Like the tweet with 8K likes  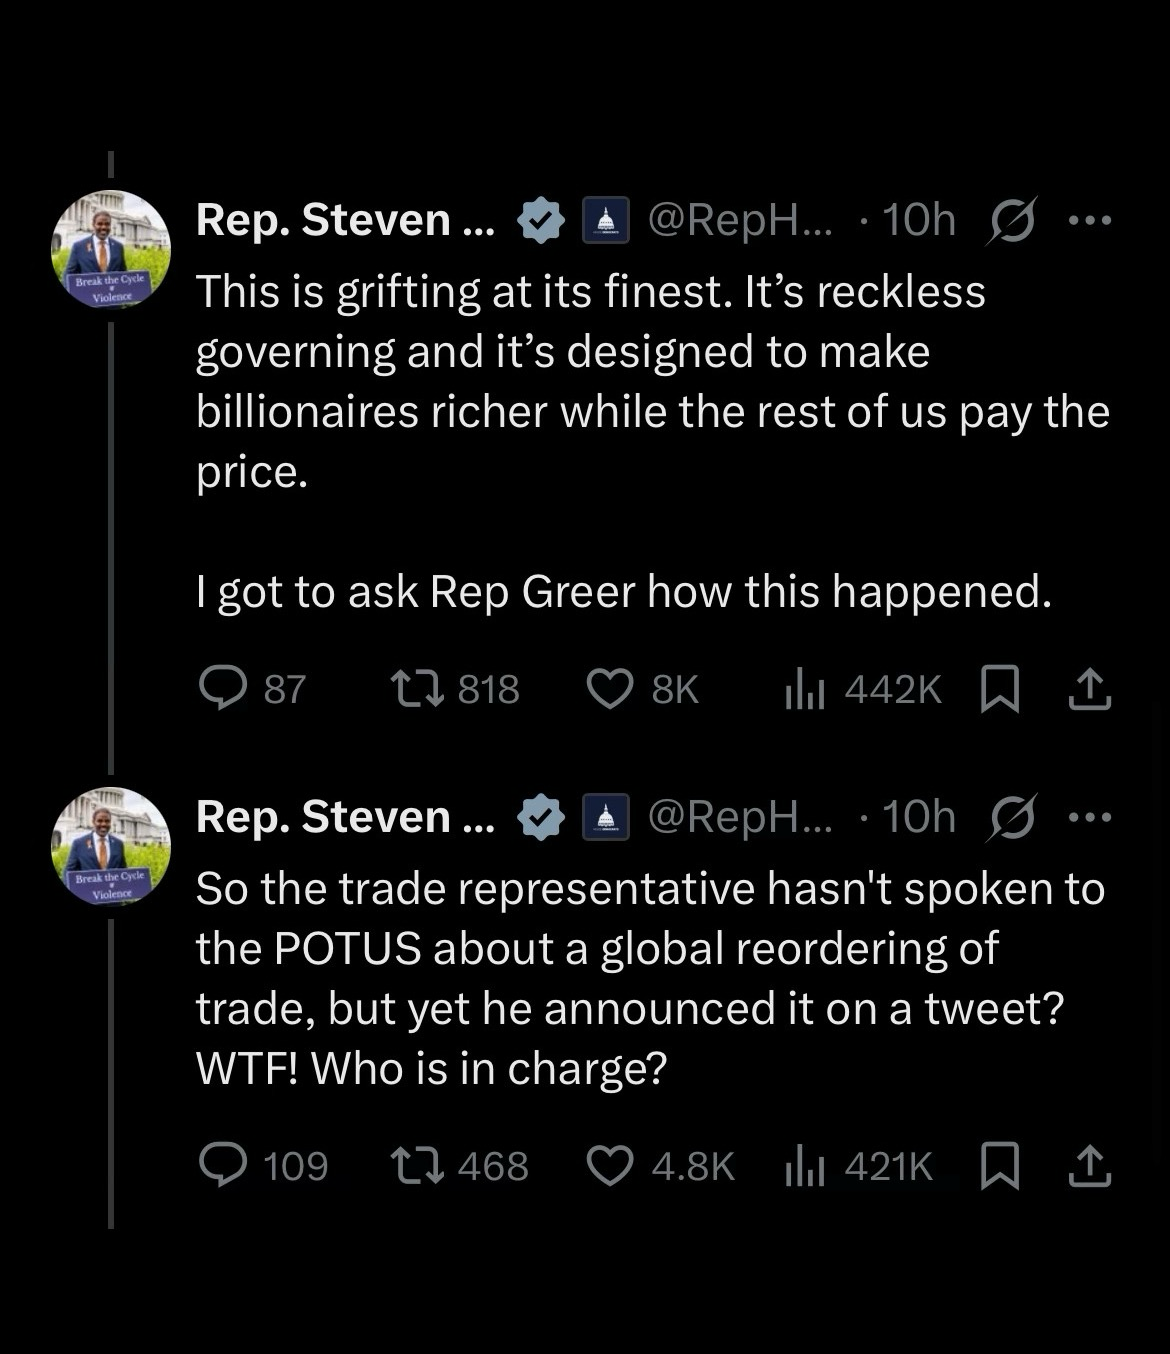point(610,689)
